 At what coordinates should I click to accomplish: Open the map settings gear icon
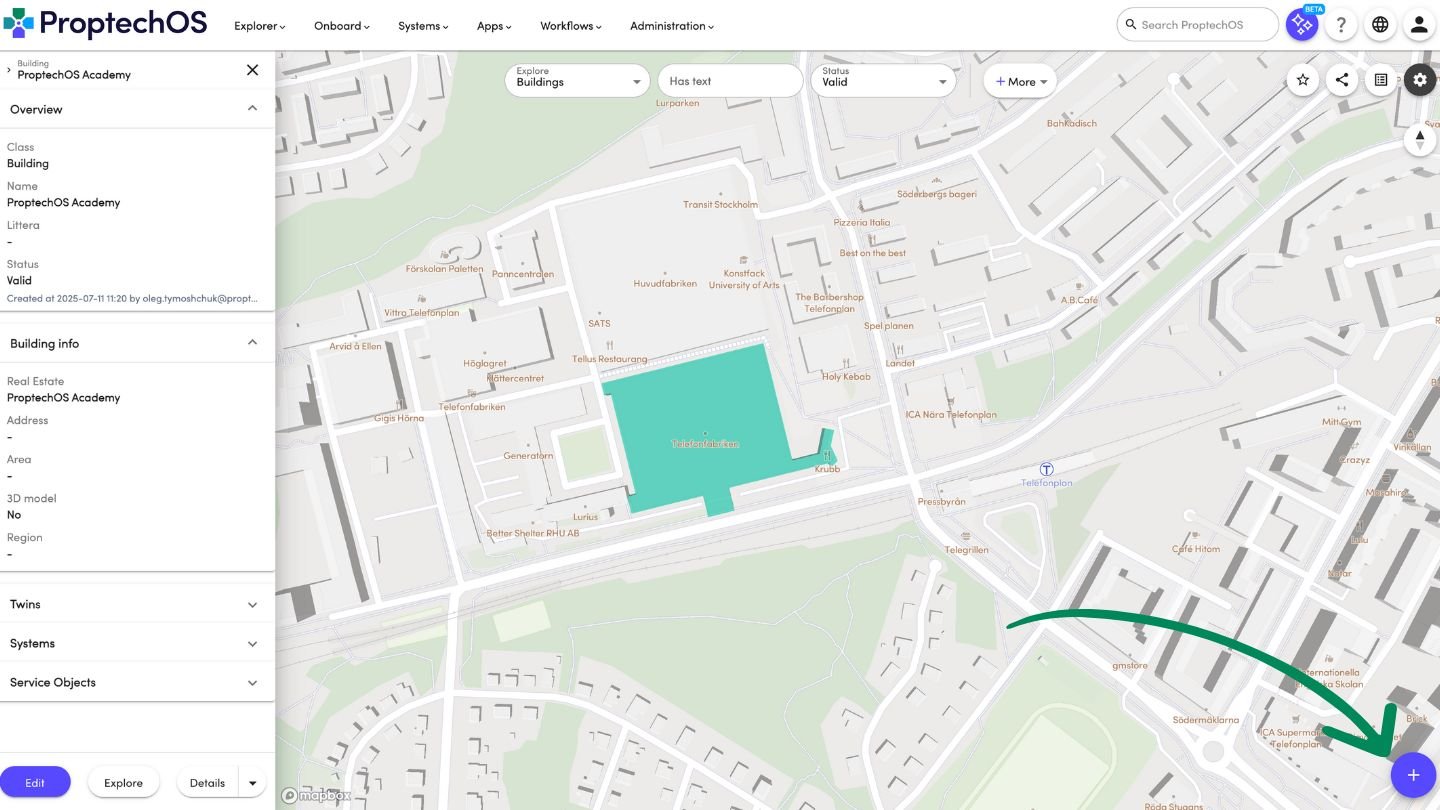1420,80
